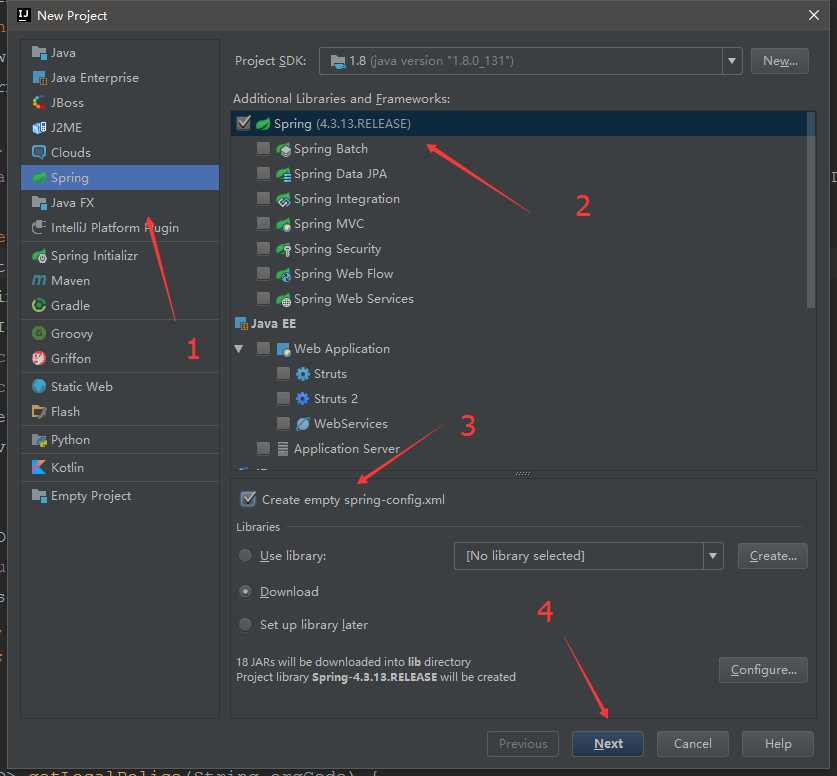Click the Spring Web Services icon
837x776 pixels.
click(283, 299)
